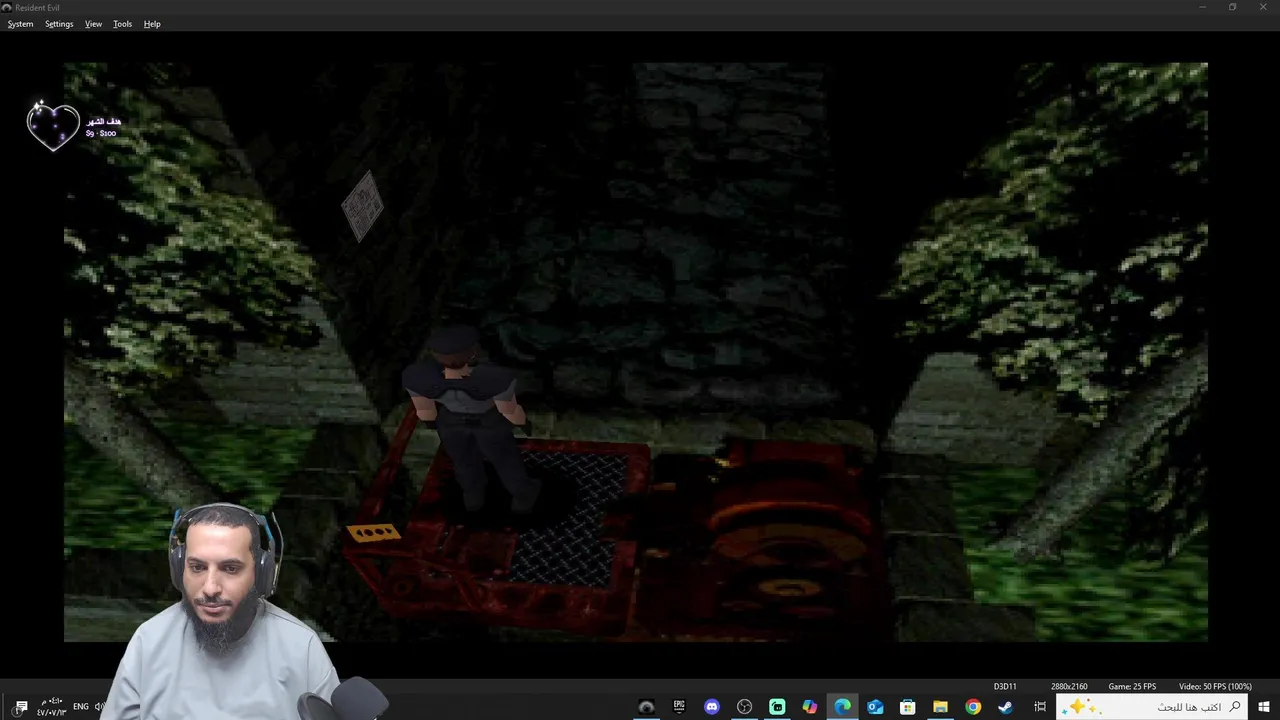
Task: Click the Resident Evil window title icon
Action: pyautogui.click(x=7, y=7)
